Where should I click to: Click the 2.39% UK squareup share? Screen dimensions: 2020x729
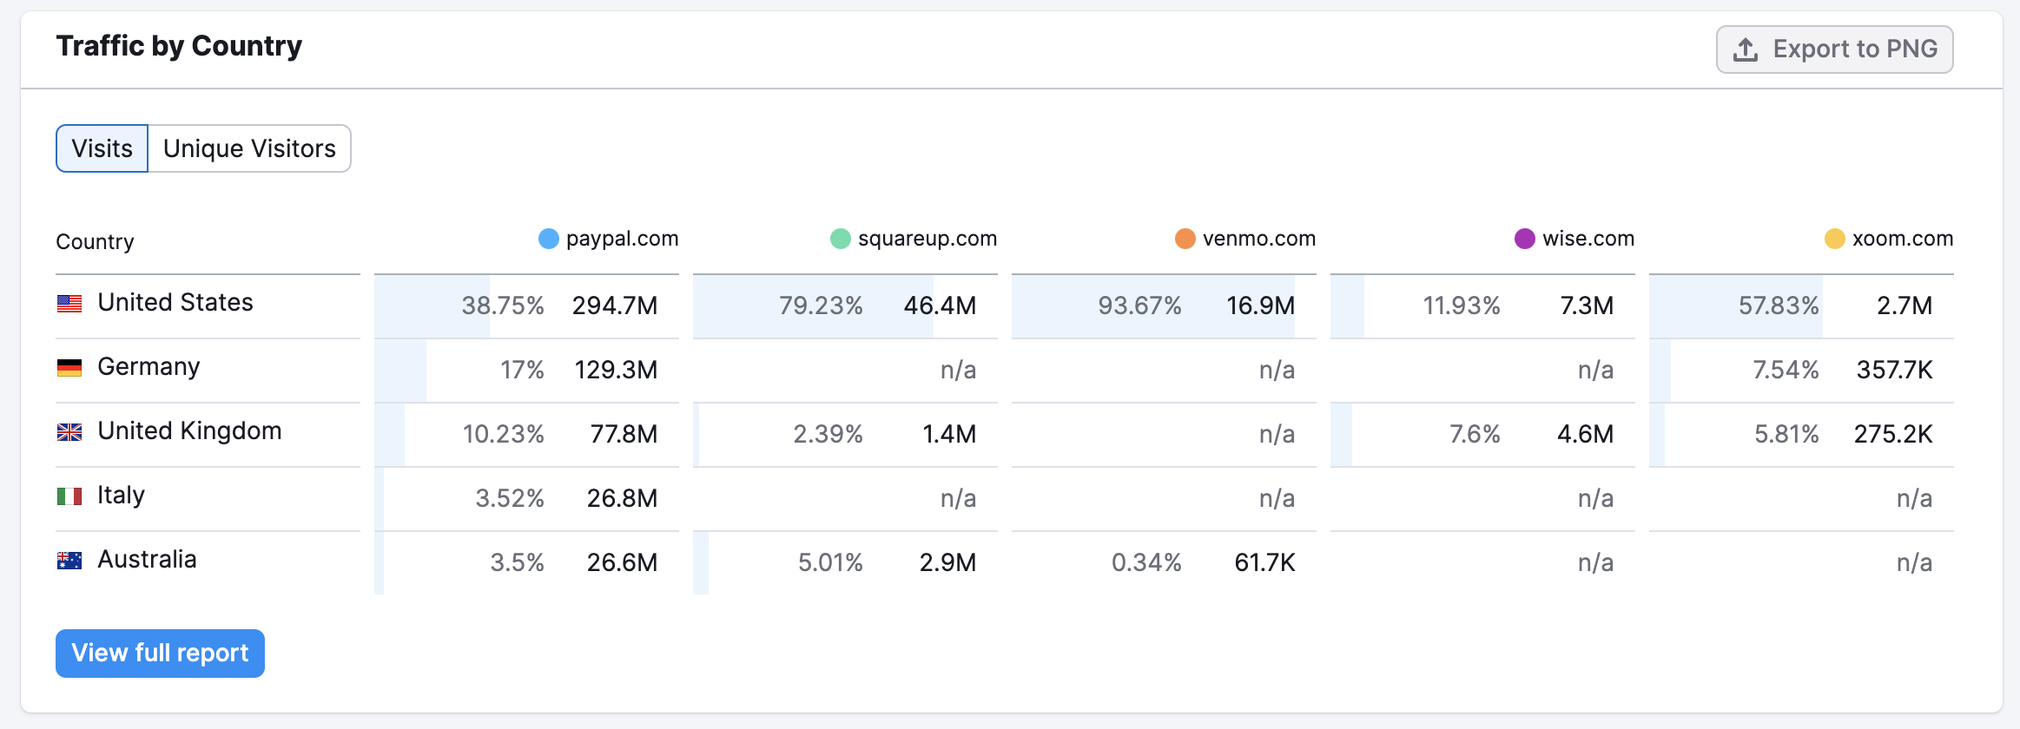pyautogui.click(x=828, y=434)
